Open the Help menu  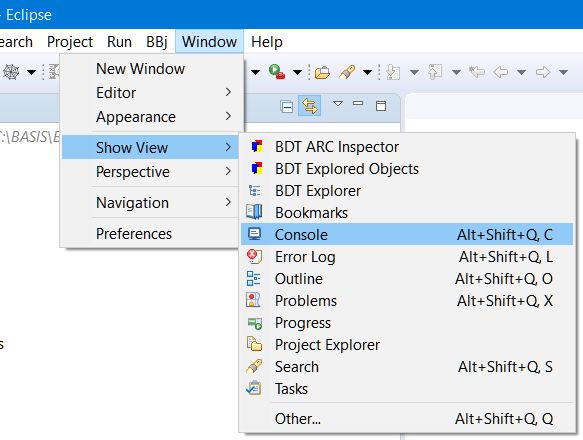click(x=267, y=42)
